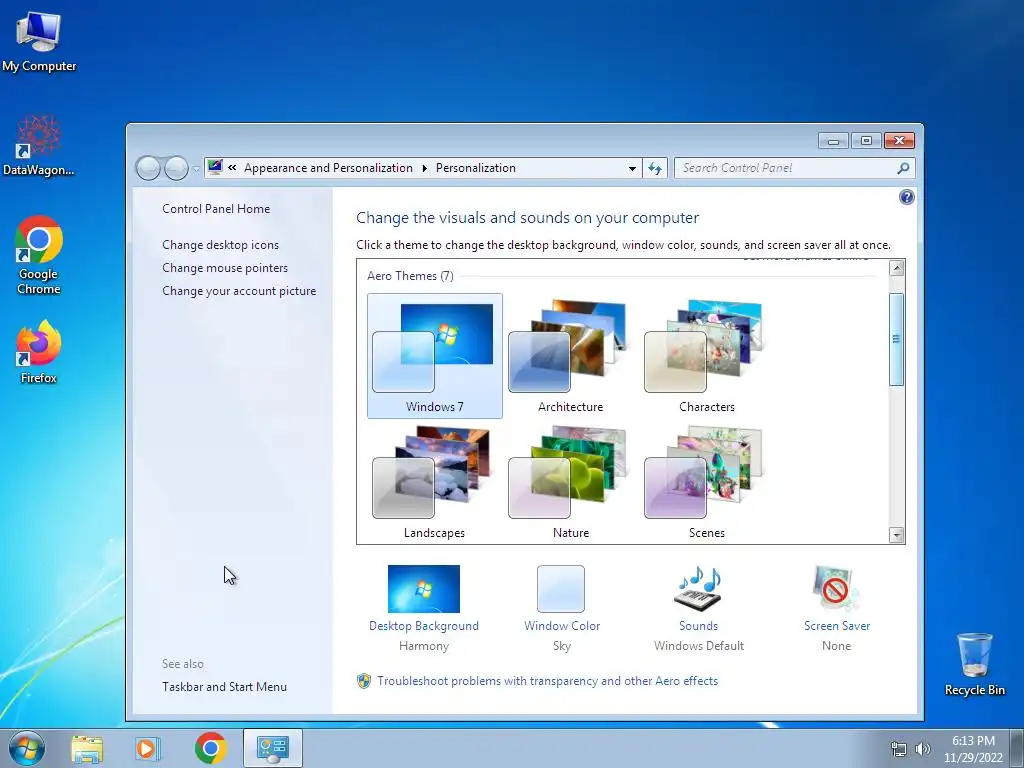Expand the double-chevron breadcrumb overflow

[x=232, y=168]
